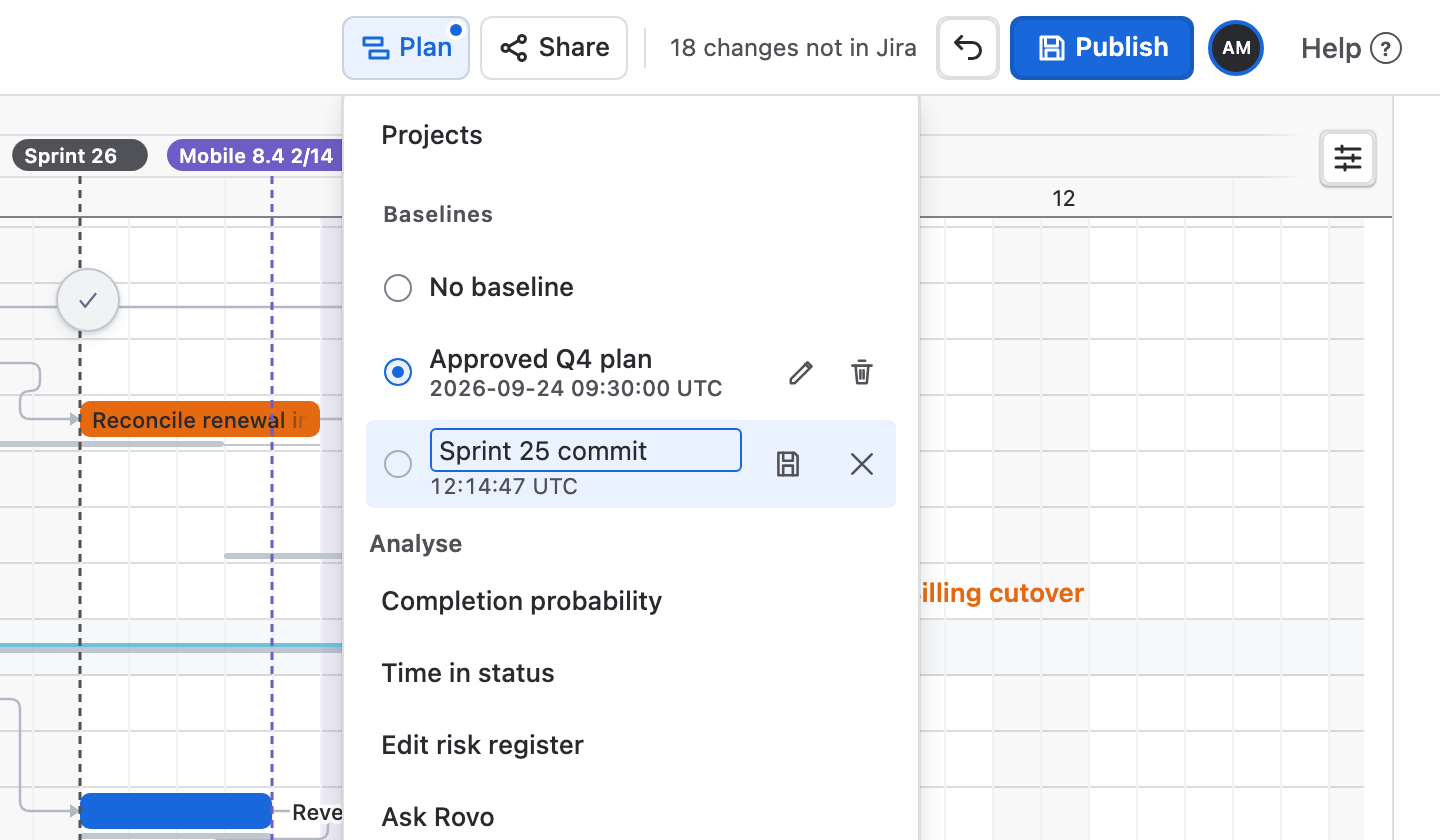Select the Approved Q4 plan baseline radio
This screenshot has width=1440, height=840.
click(398, 372)
